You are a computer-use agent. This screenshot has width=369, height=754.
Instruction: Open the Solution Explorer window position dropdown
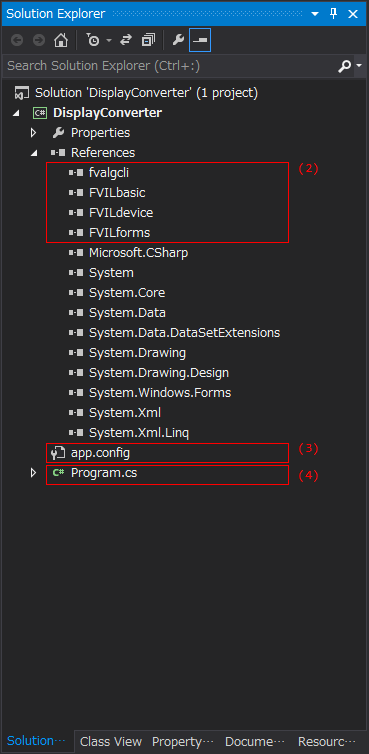click(315, 14)
